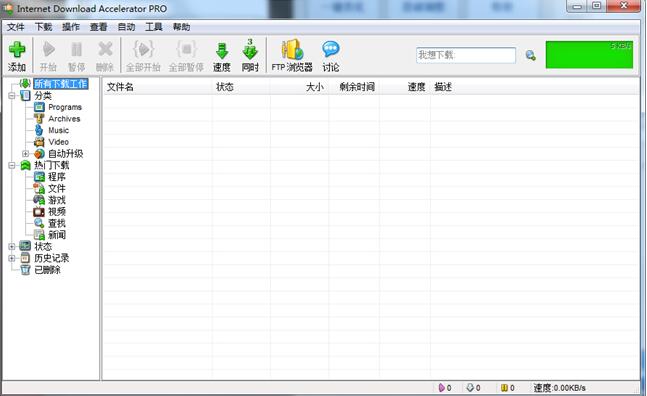Image resolution: width=647 pixels, height=396 pixels.
Task: Click the 同时 simultaneous downloads icon
Action: tap(250, 50)
